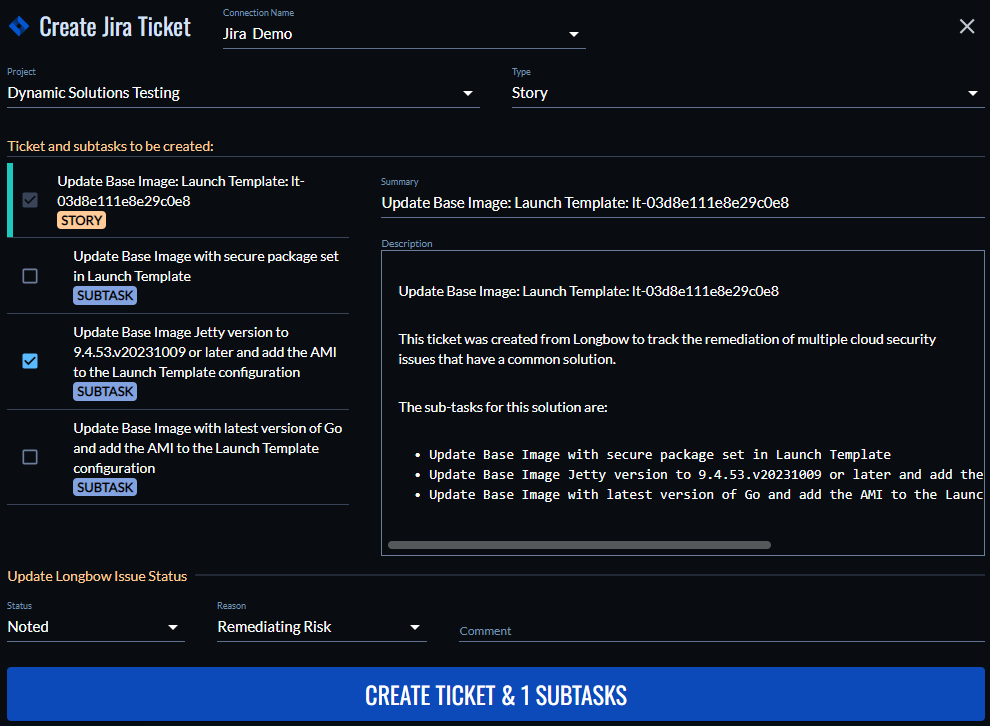Open the Status dropdown showing Noted
990x726 pixels.
point(95,627)
